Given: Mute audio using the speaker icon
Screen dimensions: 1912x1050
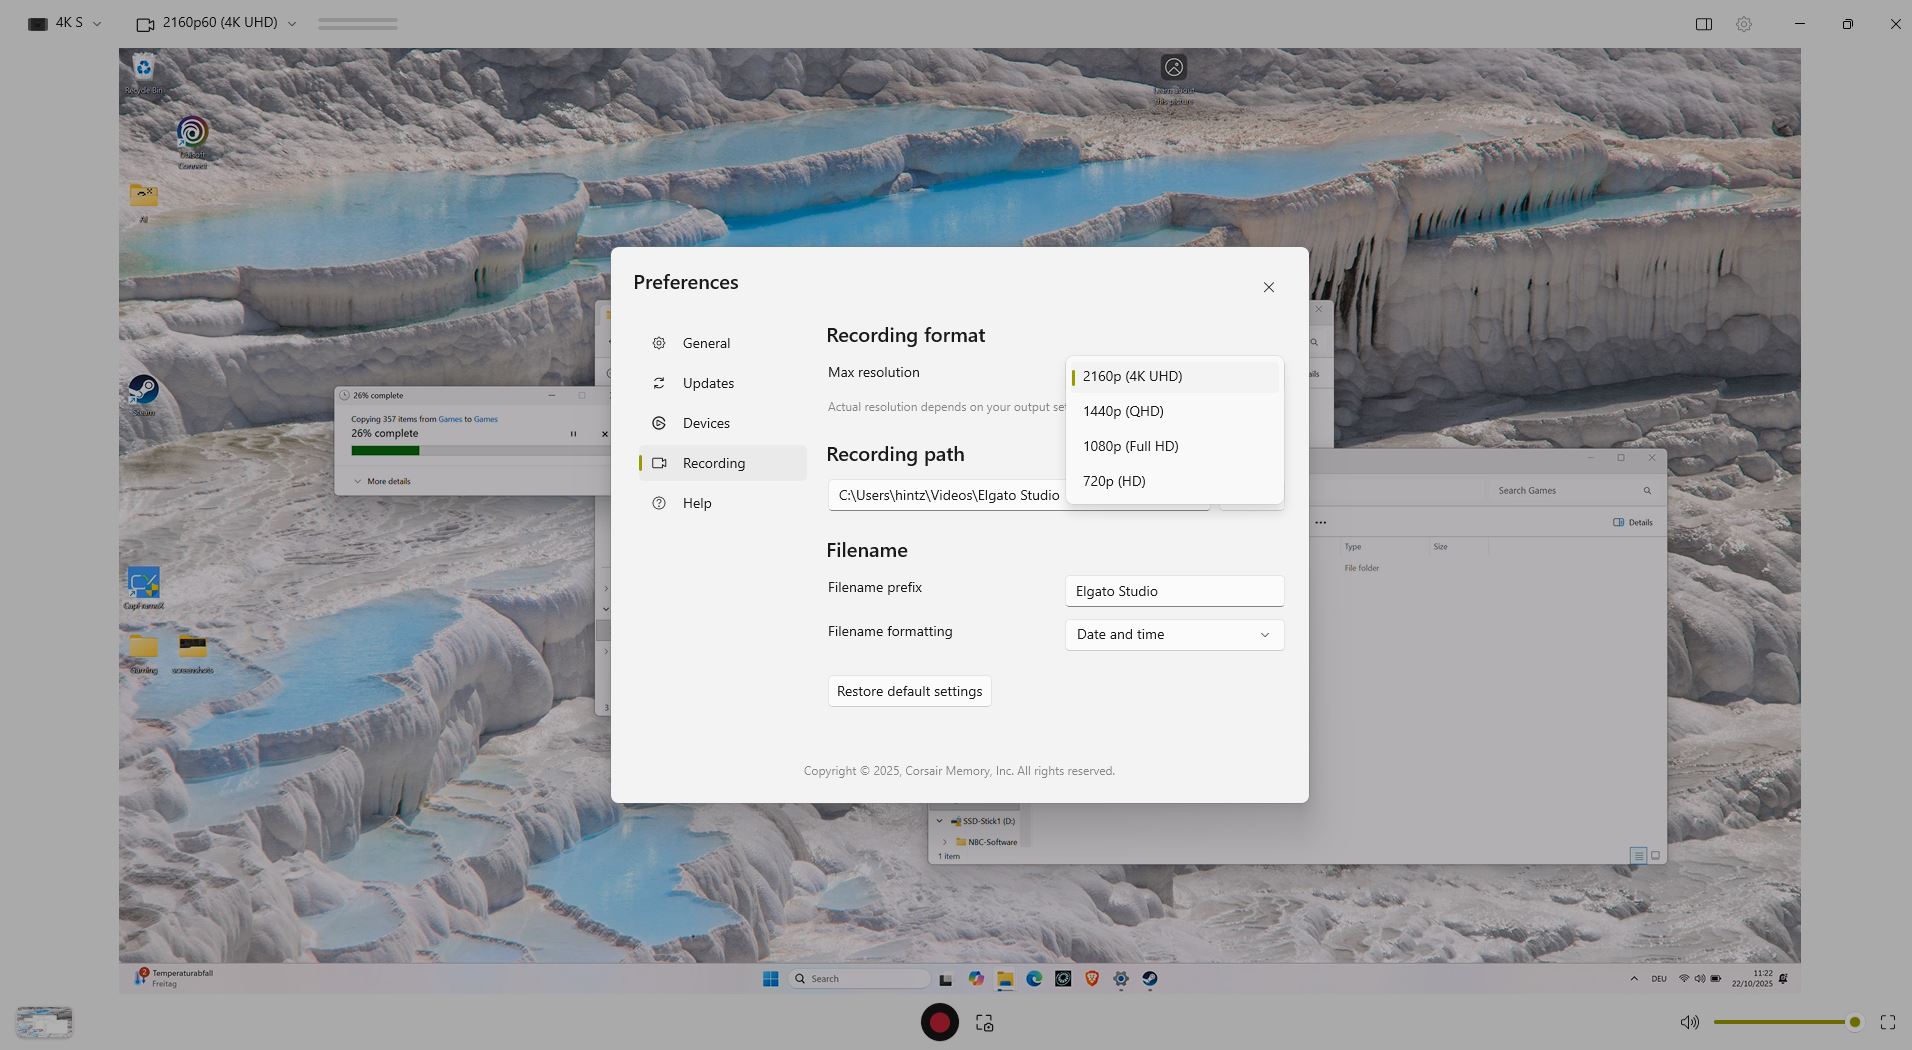Looking at the screenshot, I should 1689,1022.
